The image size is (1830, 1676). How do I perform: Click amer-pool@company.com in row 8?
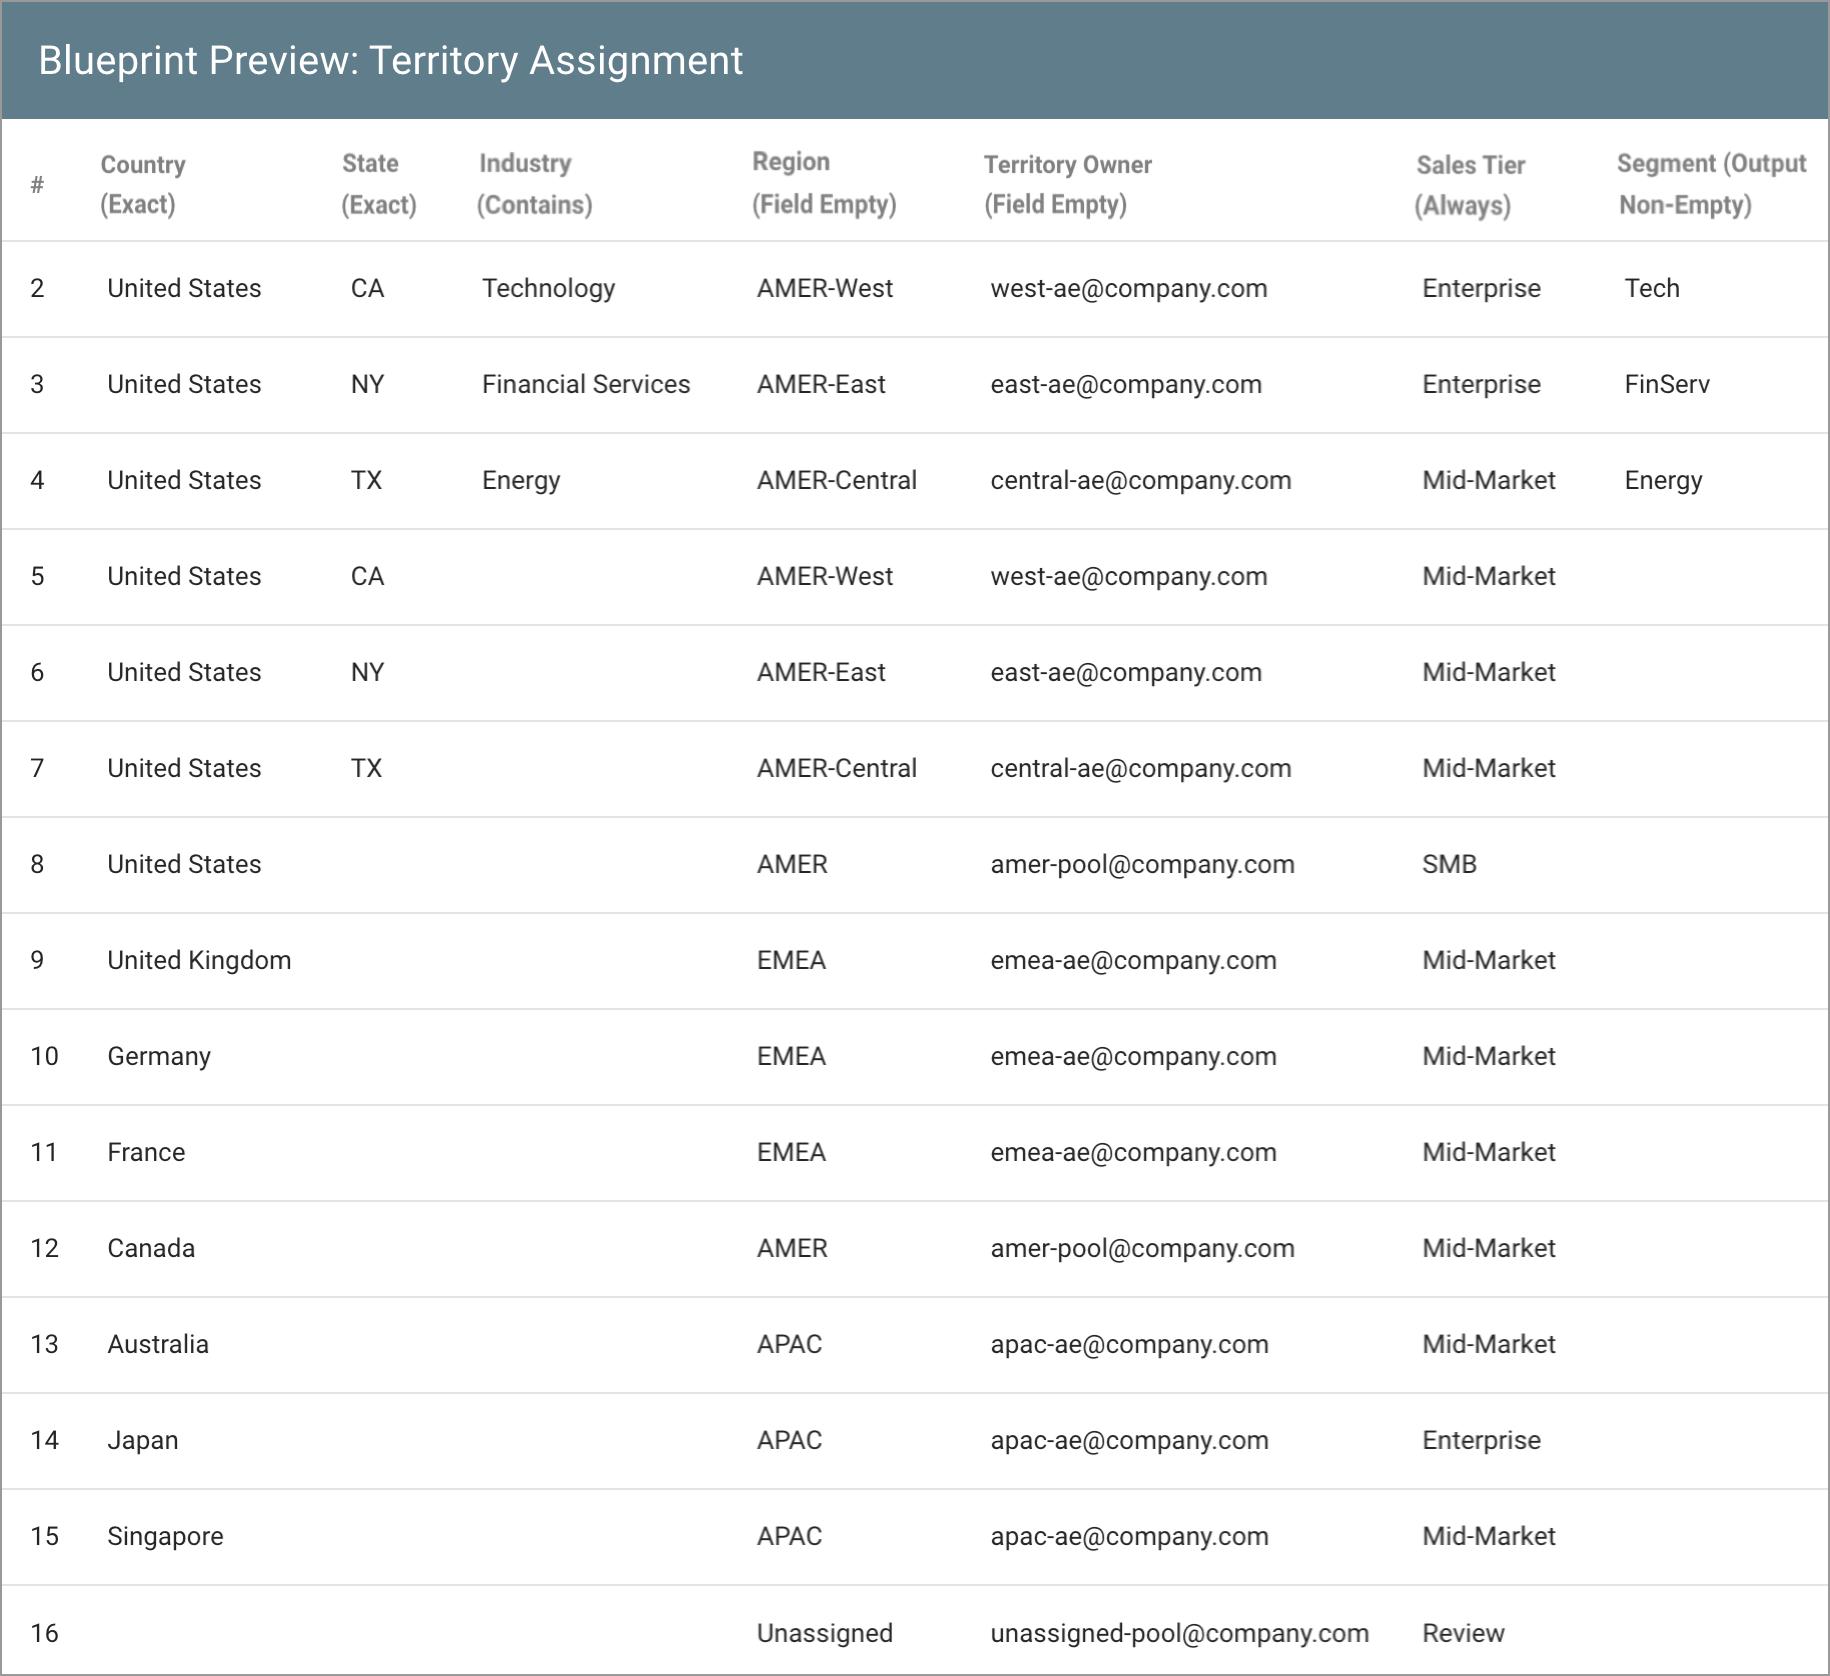[1142, 864]
